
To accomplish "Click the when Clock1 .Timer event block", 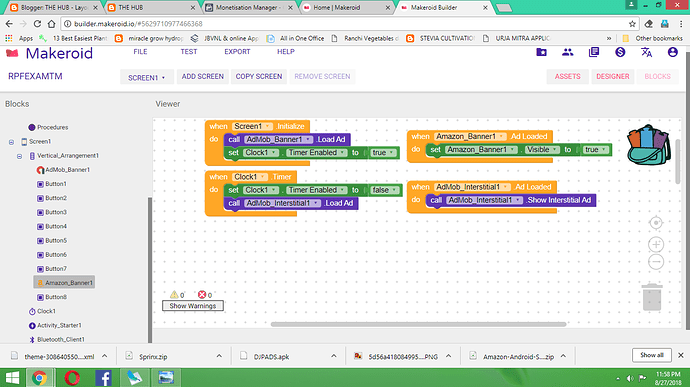I will [251, 177].
